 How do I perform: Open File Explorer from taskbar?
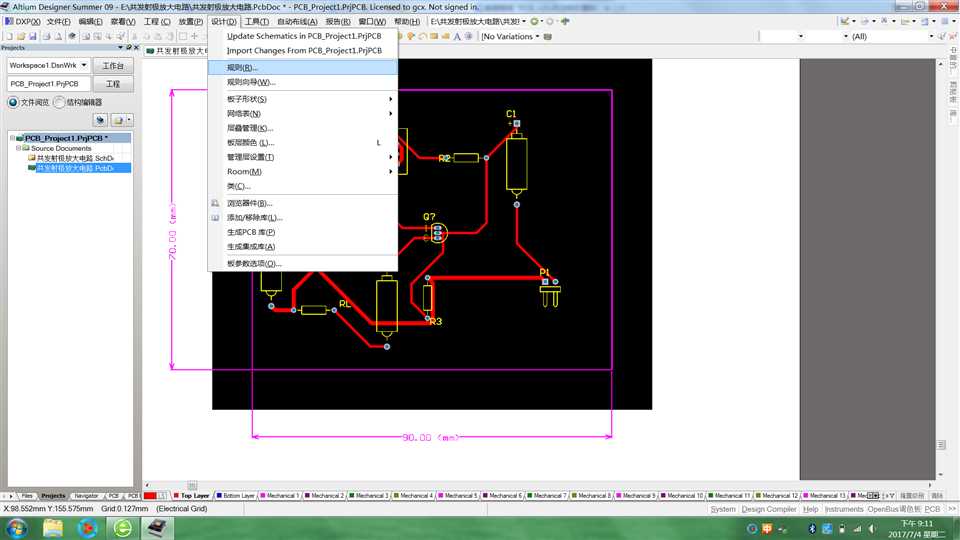point(53,528)
